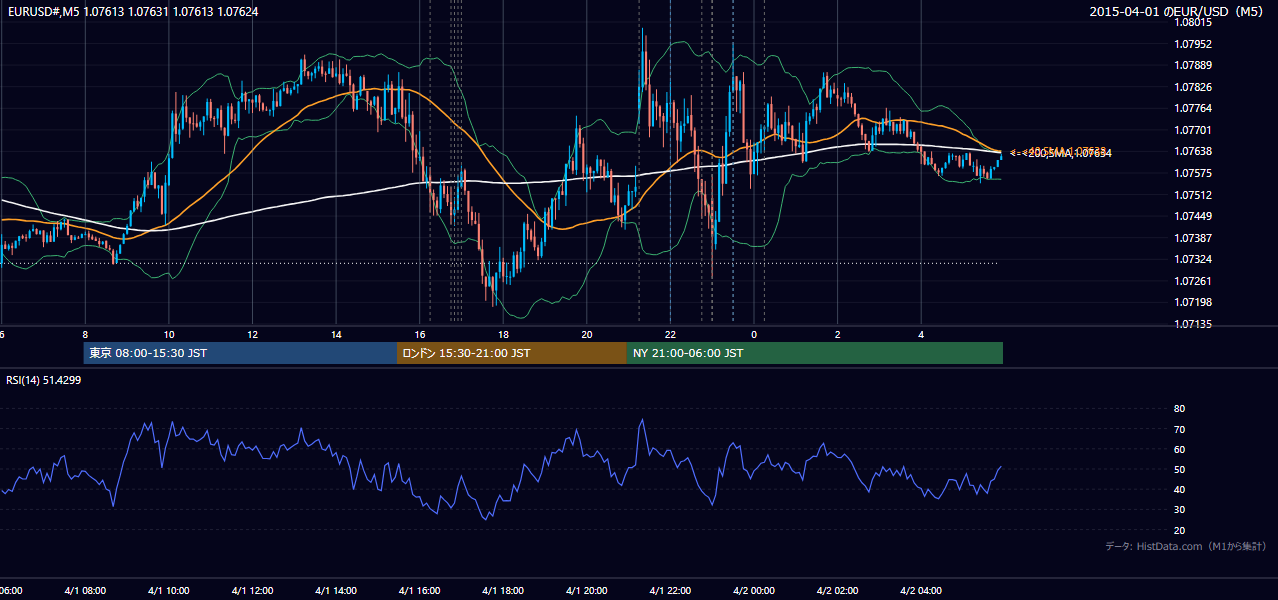Select the NY 21:00-06:00 JST session bar

[x=814, y=353]
